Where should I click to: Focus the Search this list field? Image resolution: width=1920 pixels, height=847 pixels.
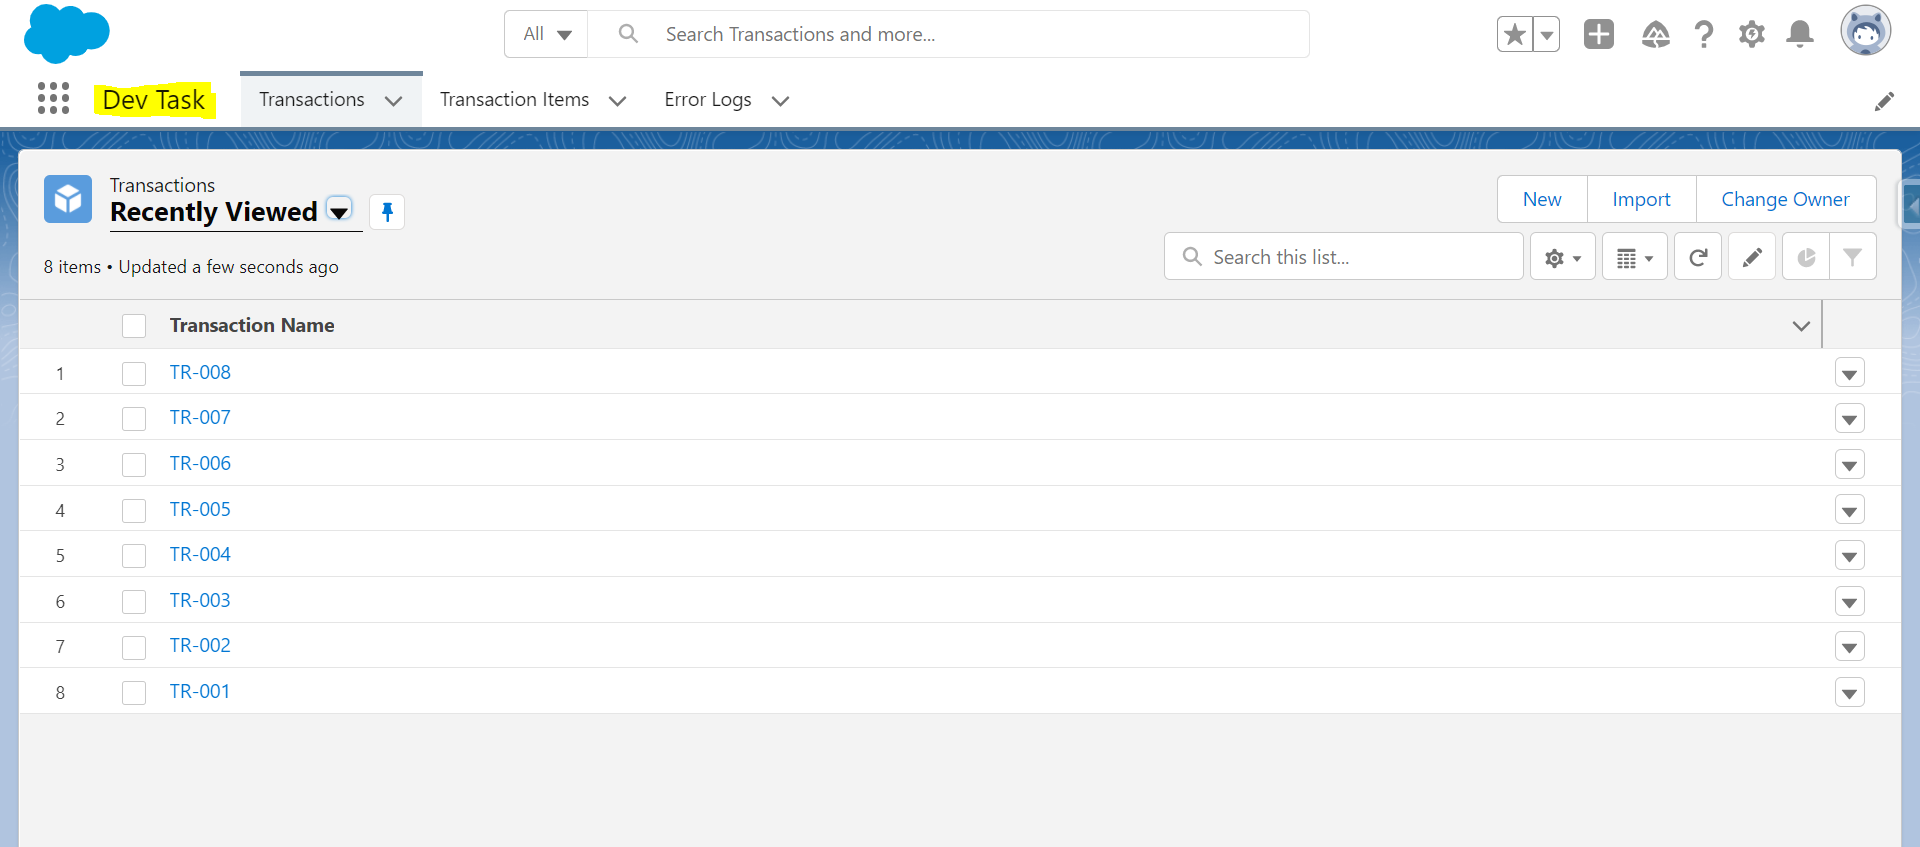point(1344,257)
